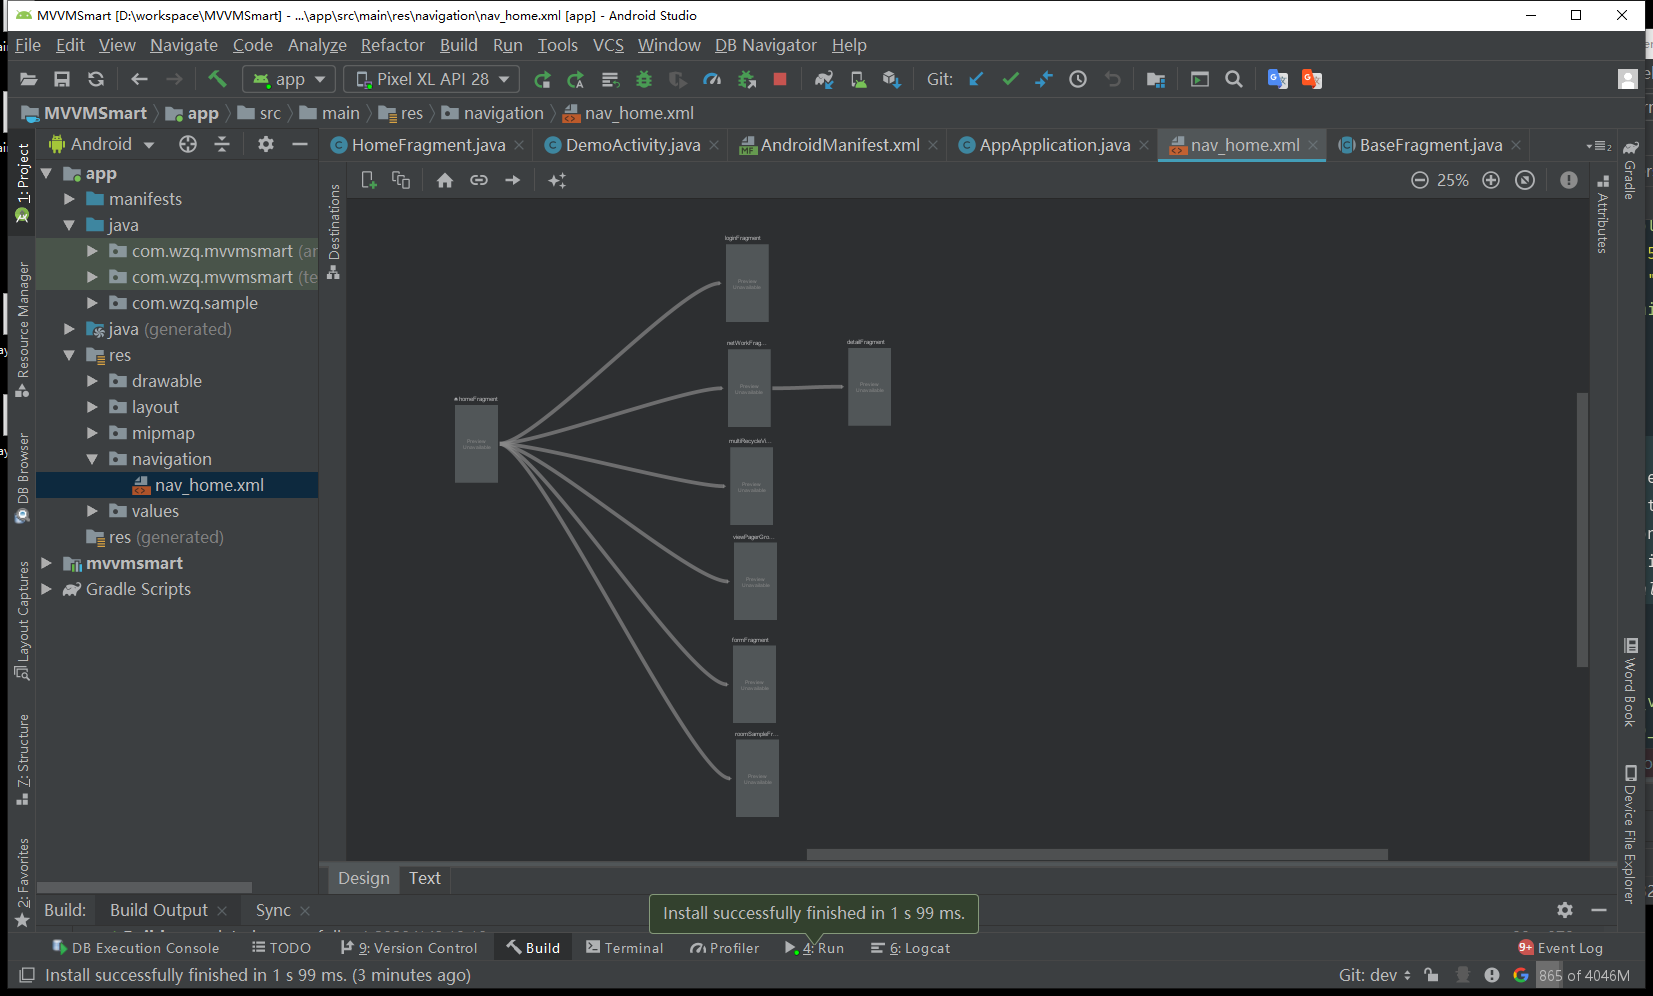
Task: Switch to the HomeFragment.java tab
Action: [x=427, y=145]
